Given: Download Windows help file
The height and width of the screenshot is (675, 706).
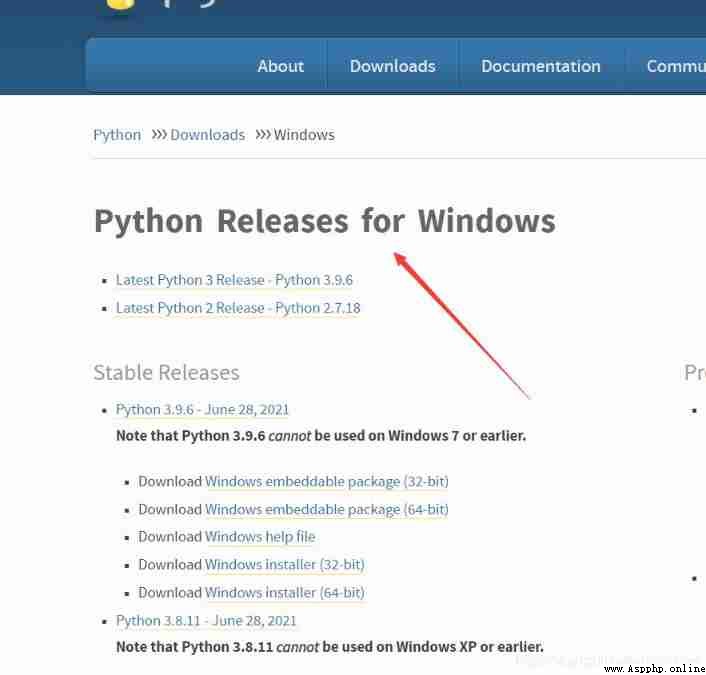Looking at the screenshot, I should tap(260, 537).
